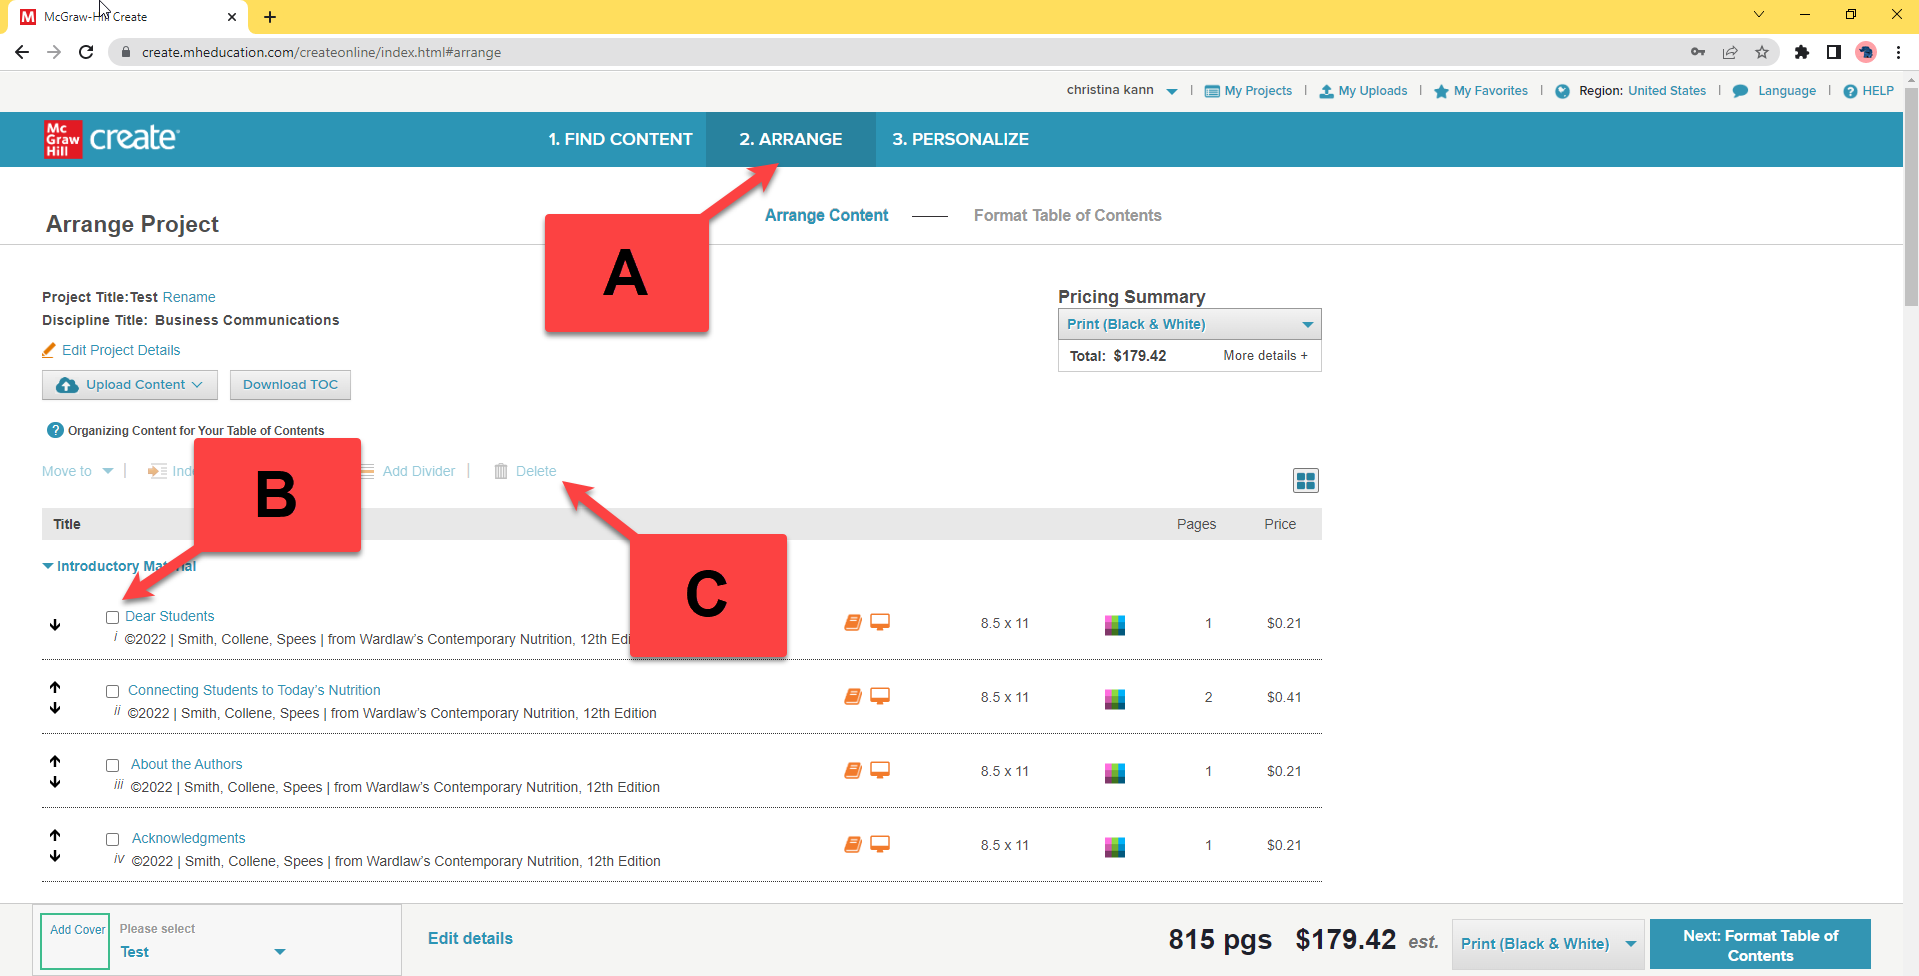1919x976 pixels.
Task: Open the Pricing Summary print format dropdown
Action: tap(1189, 324)
